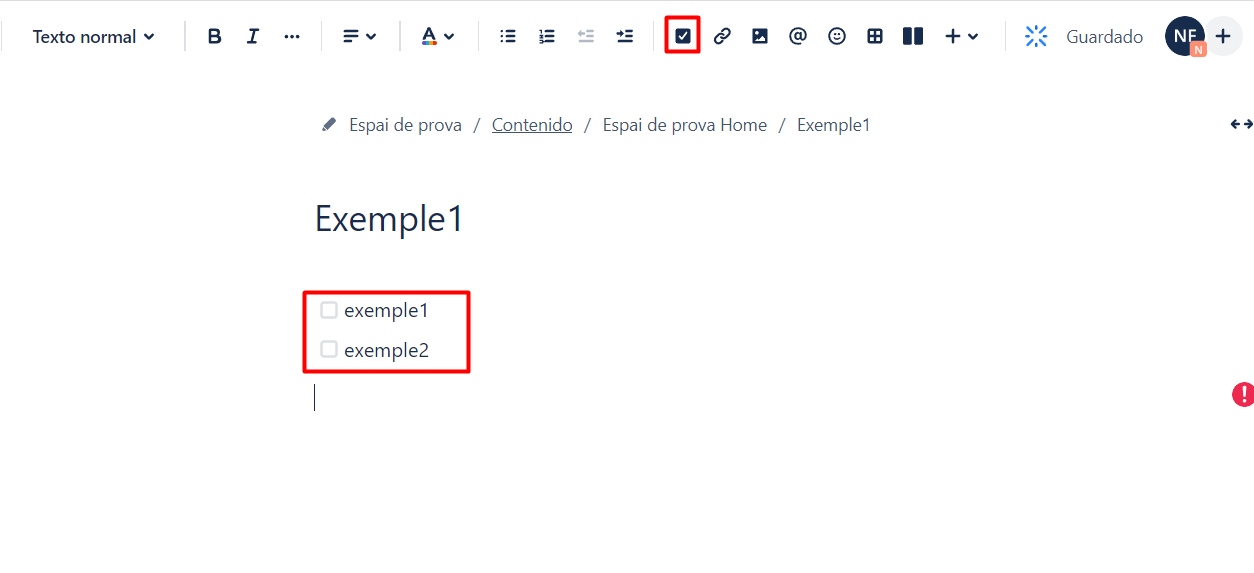Add an image or file
Viewport: 1254px width, 573px height.
(760, 36)
